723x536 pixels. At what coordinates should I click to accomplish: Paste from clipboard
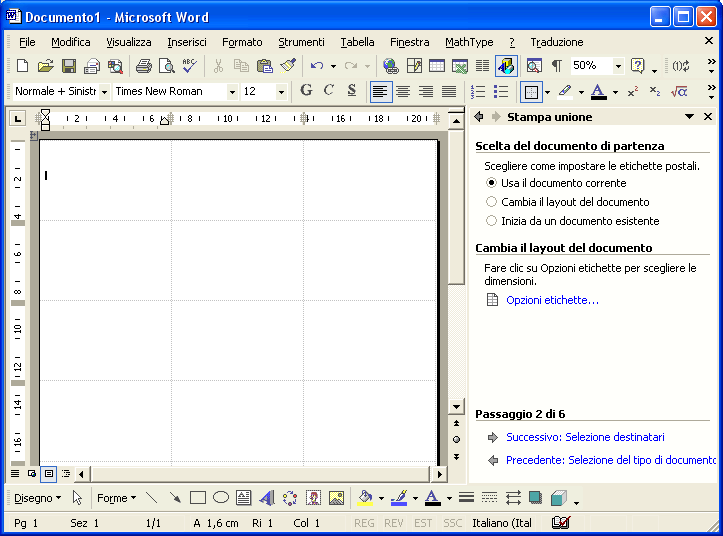coord(265,66)
